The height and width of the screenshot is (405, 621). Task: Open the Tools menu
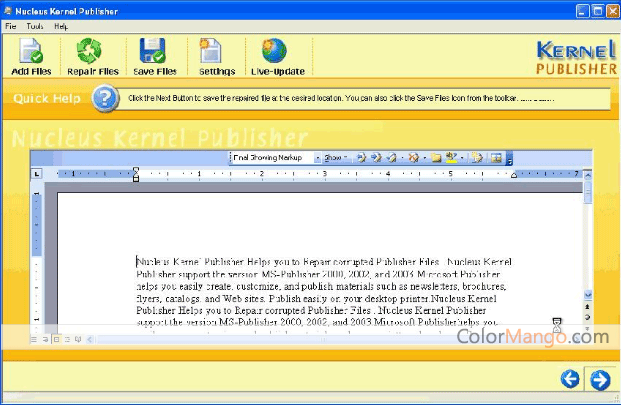[x=35, y=25]
